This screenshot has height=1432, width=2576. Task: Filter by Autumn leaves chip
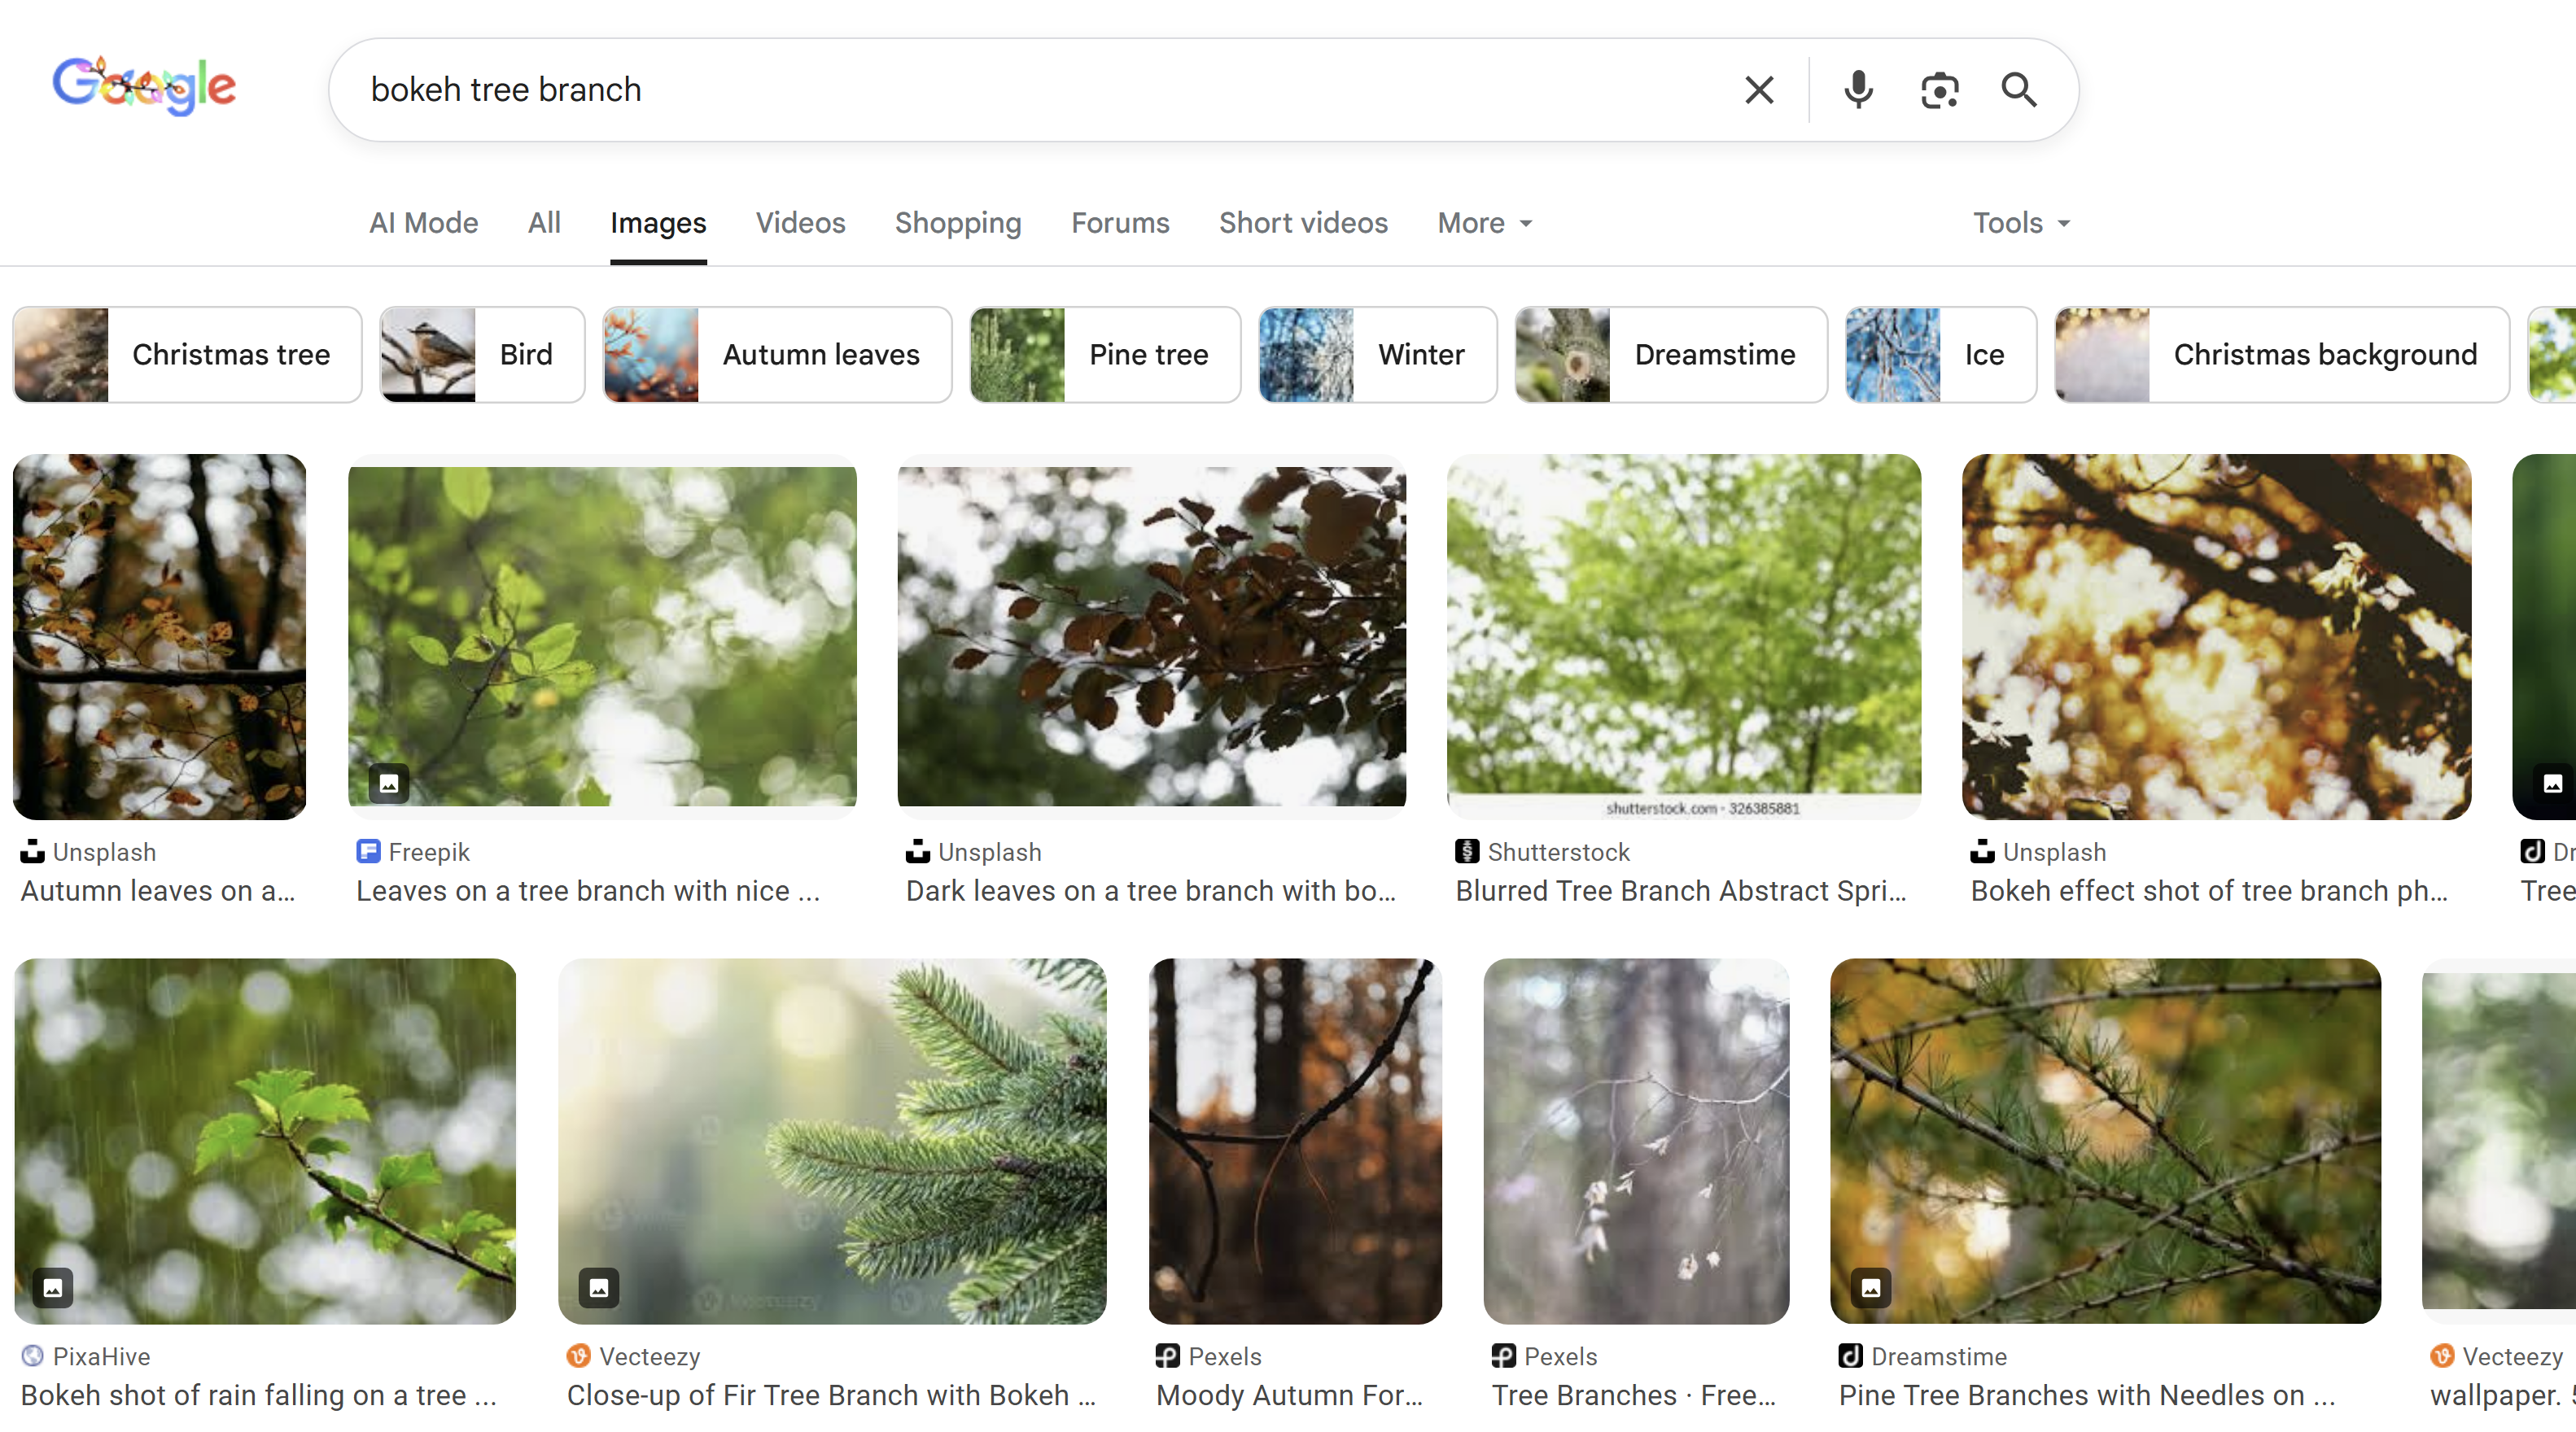(777, 355)
